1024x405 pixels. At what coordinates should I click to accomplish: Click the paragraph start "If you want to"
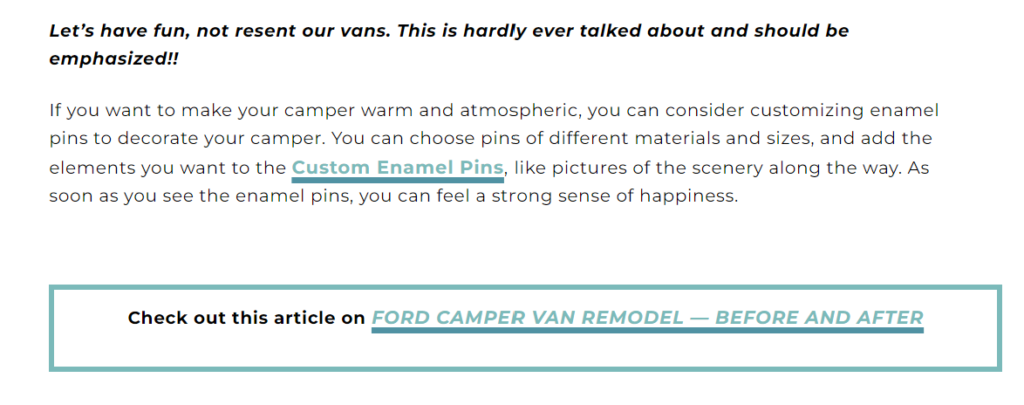coord(106,110)
